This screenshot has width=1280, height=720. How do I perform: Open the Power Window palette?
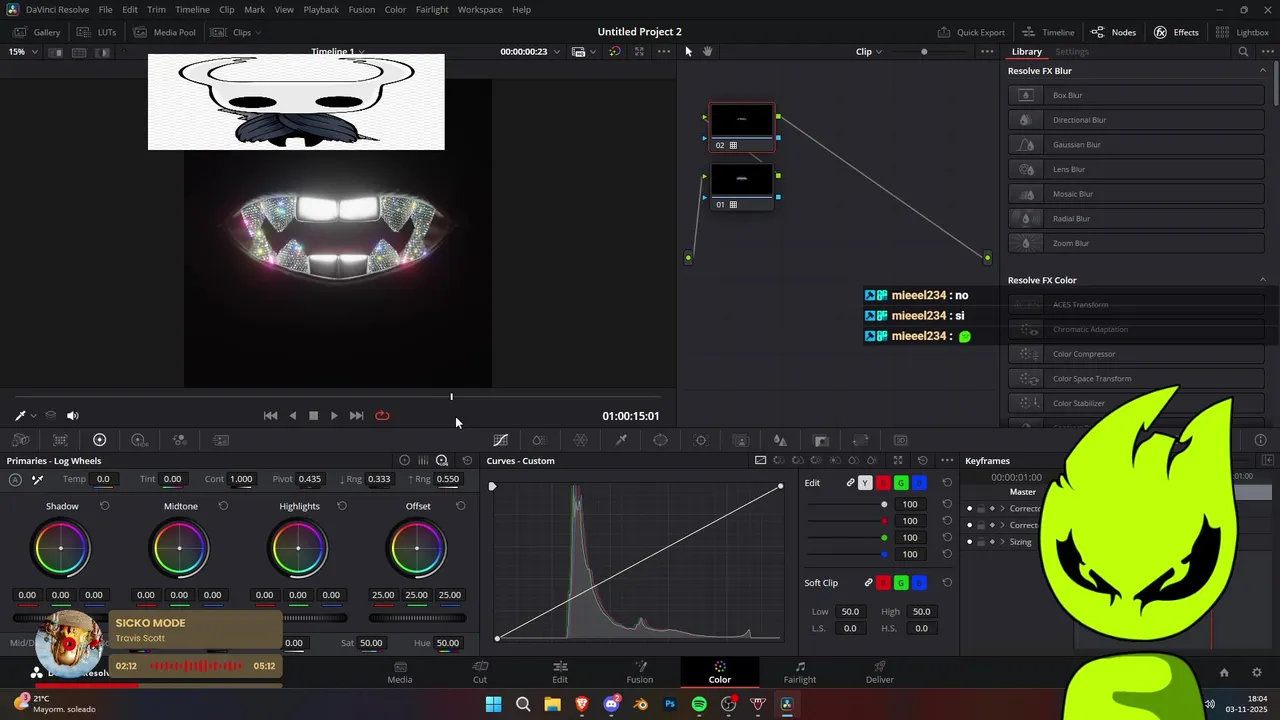click(x=660, y=440)
